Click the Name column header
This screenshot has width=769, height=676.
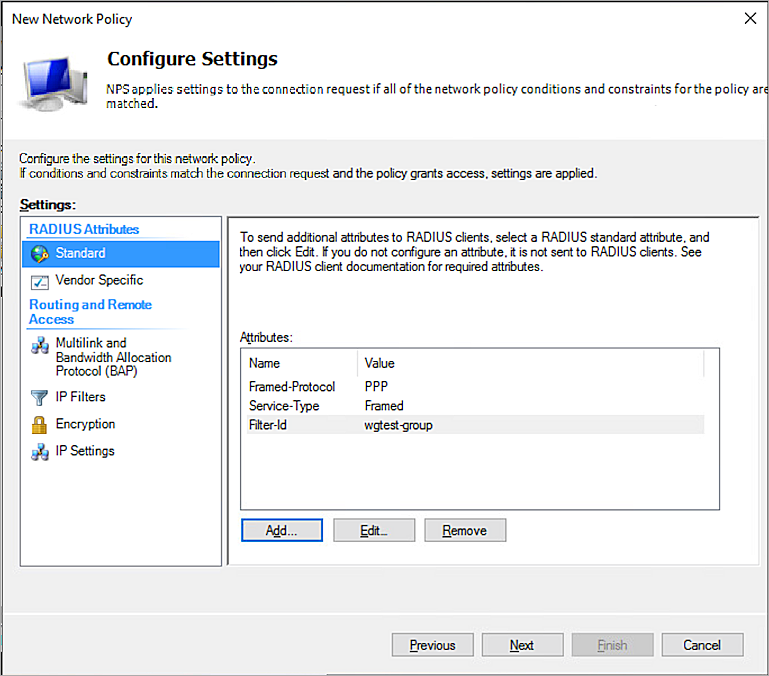[x=265, y=364]
